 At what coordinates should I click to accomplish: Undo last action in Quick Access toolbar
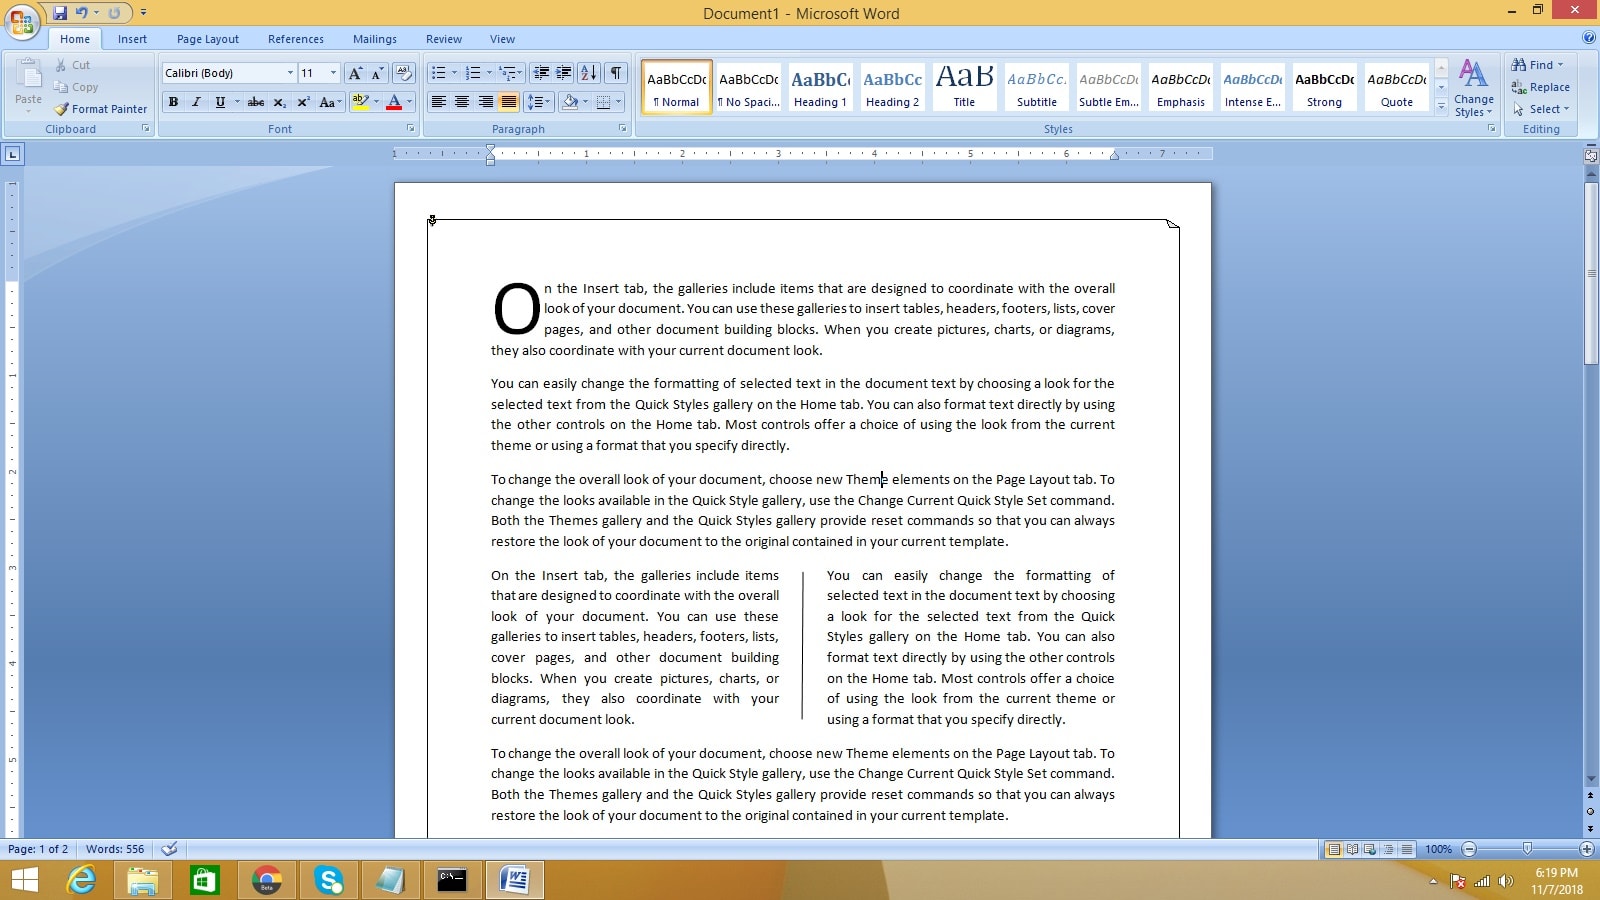[x=82, y=13]
